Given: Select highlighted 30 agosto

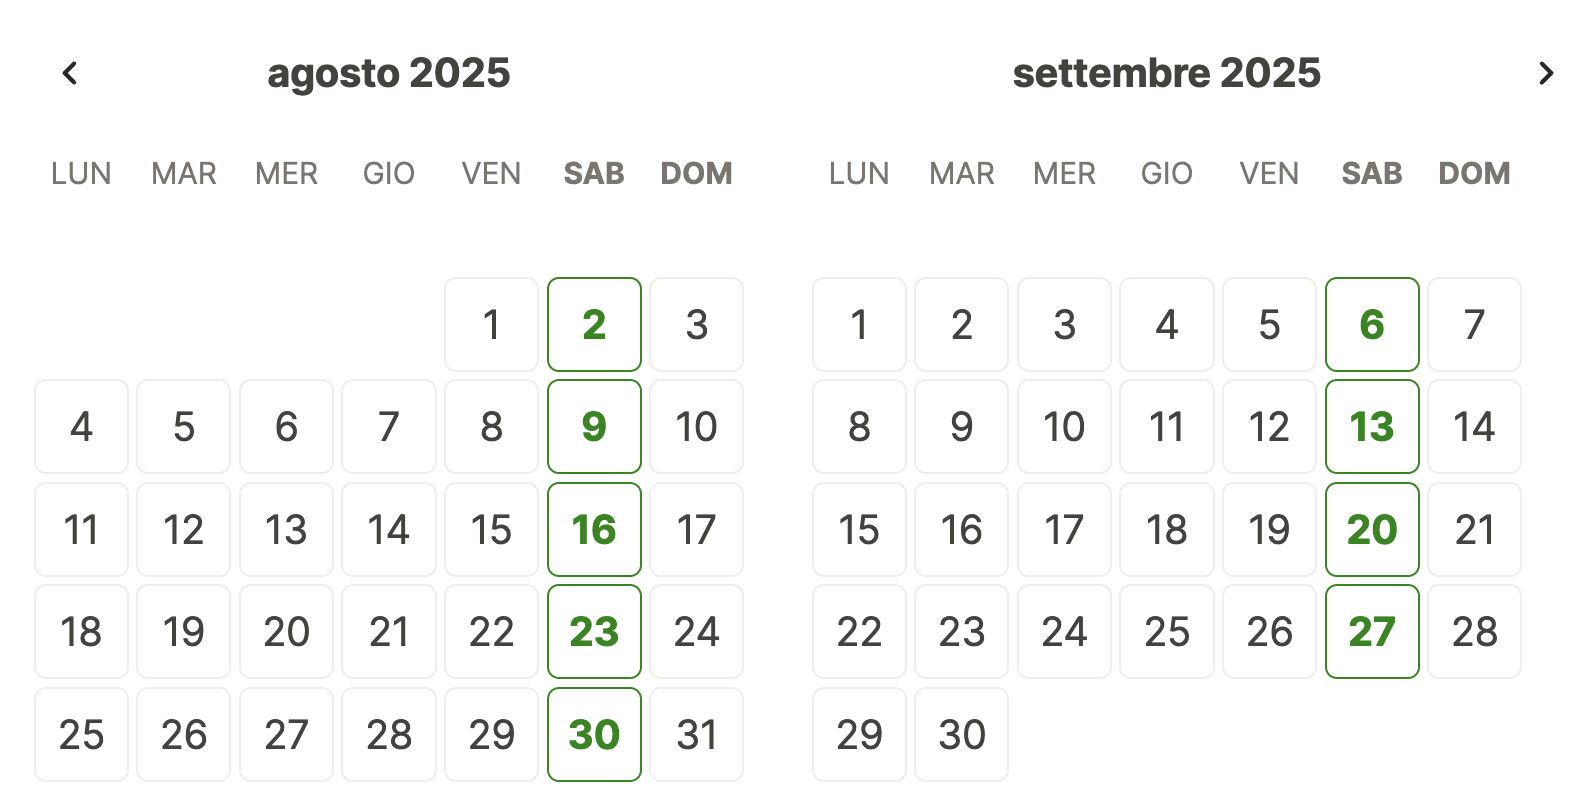Looking at the screenshot, I should pyautogui.click(x=594, y=734).
